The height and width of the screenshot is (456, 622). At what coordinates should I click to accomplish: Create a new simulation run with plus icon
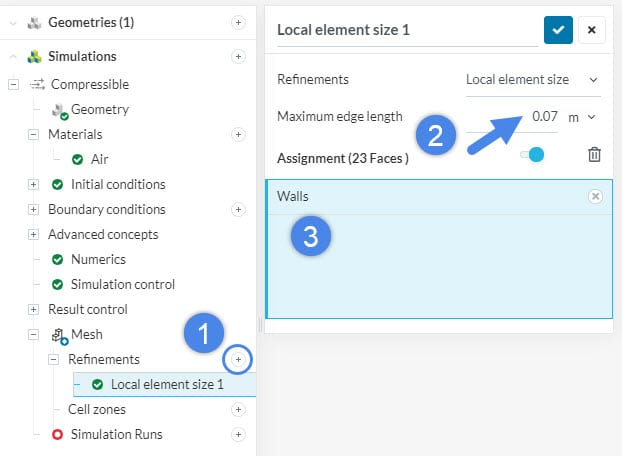coord(238,435)
